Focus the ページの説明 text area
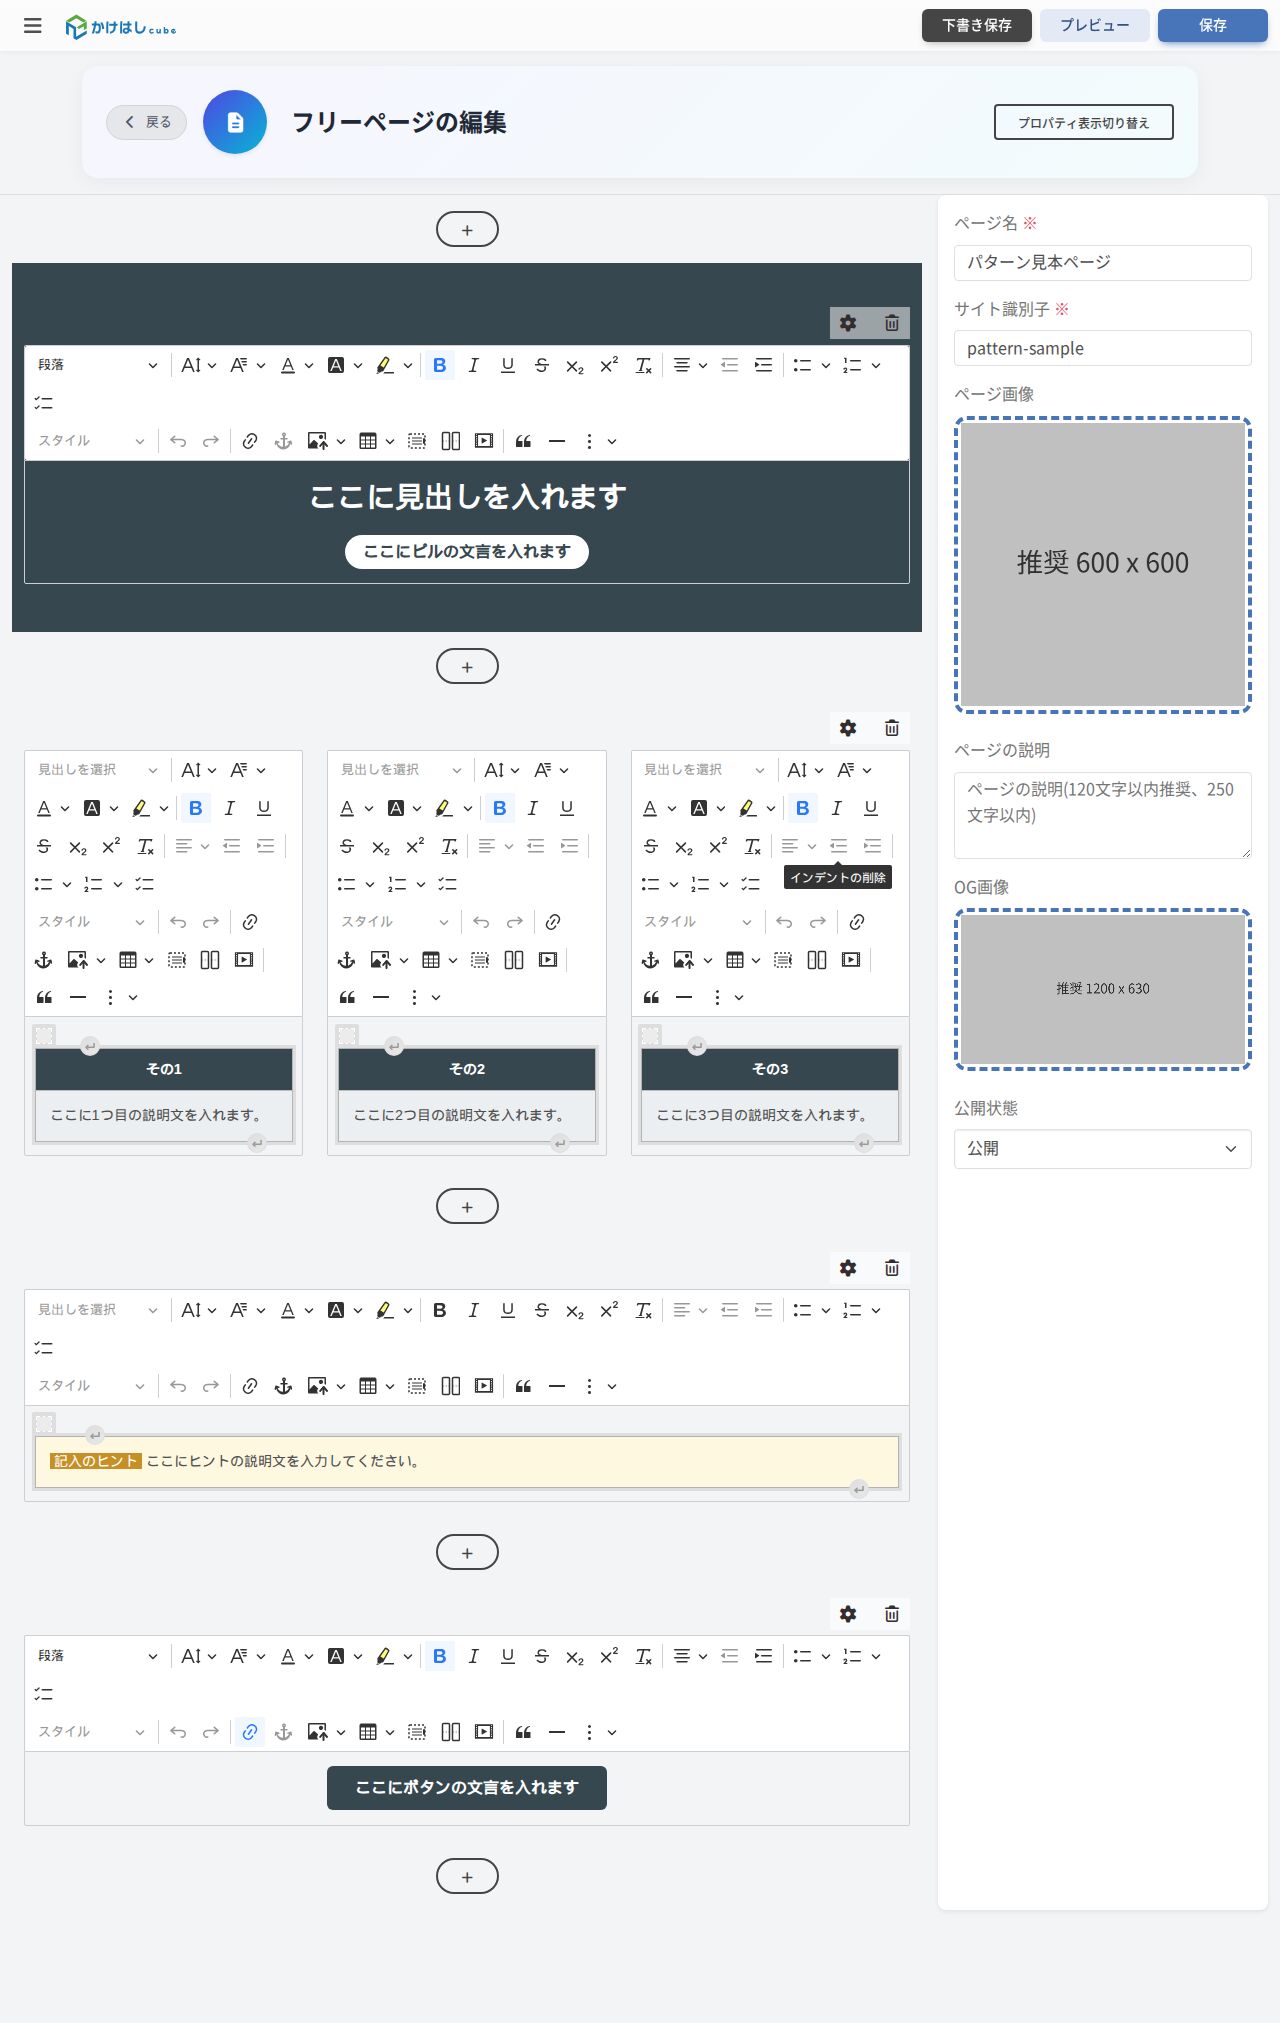The image size is (1280, 2023). [1102, 815]
